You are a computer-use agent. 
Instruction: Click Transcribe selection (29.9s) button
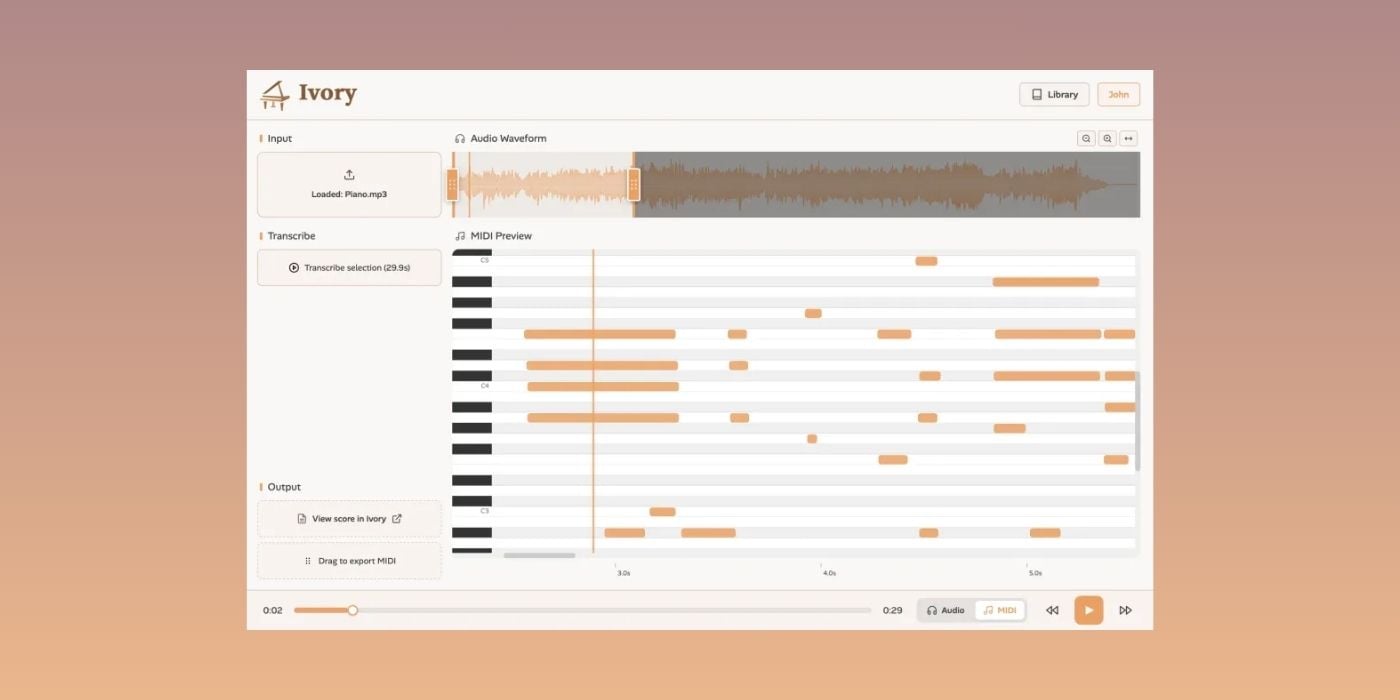coord(349,268)
